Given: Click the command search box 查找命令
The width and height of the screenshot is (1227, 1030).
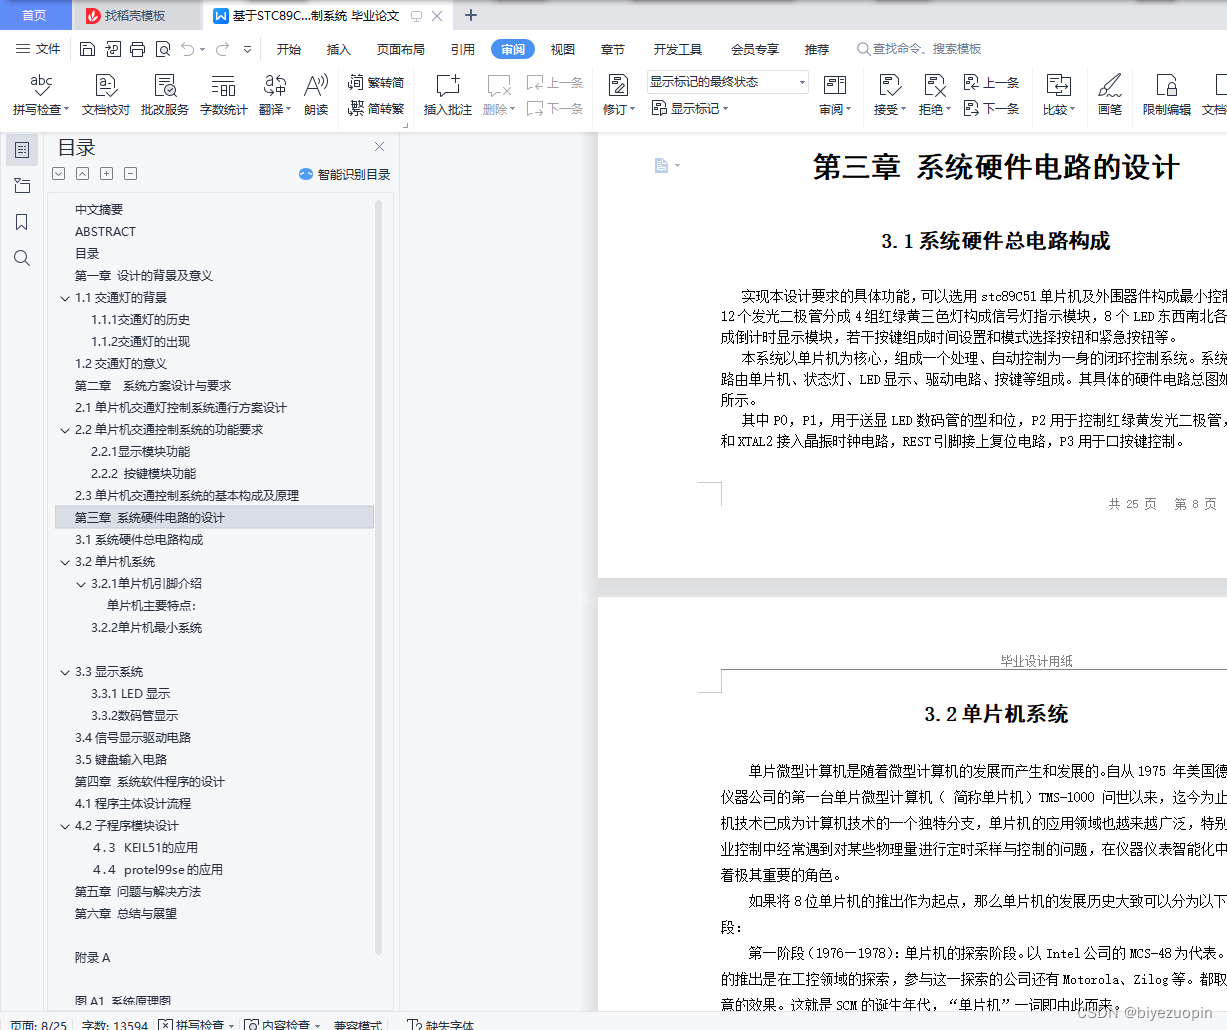Looking at the screenshot, I should click(x=919, y=49).
